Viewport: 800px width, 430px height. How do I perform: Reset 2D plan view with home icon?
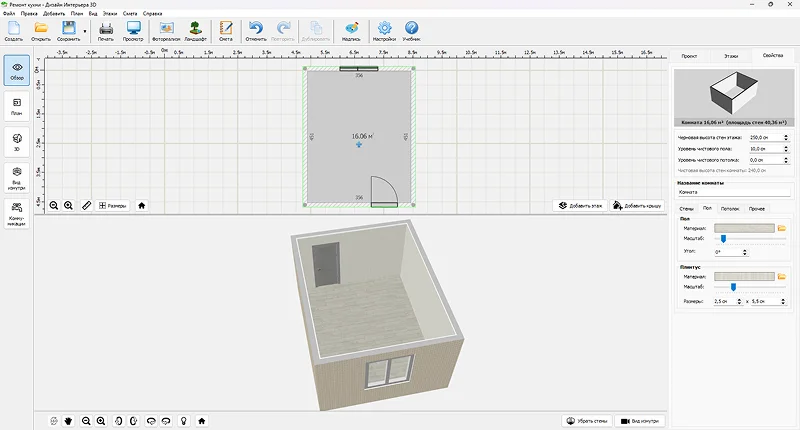(x=142, y=206)
